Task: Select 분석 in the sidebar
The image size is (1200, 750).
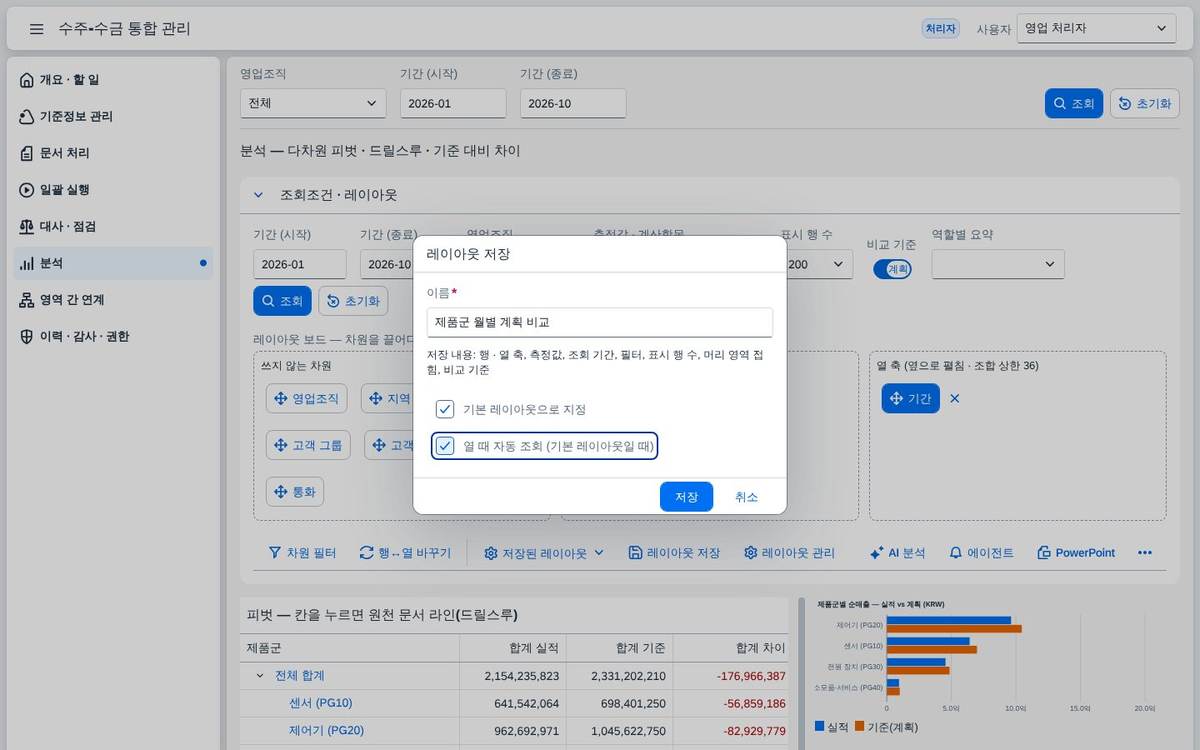Action: click(112, 263)
